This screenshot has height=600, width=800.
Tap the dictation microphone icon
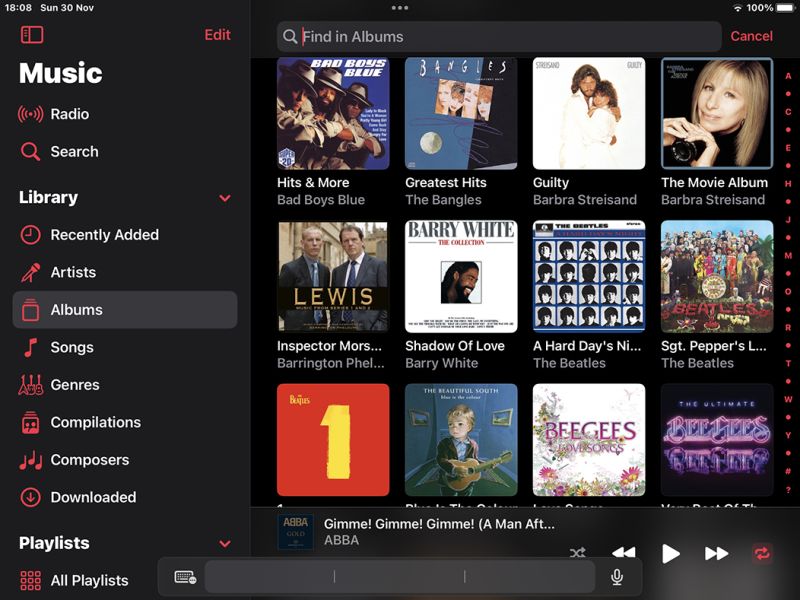(x=617, y=577)
